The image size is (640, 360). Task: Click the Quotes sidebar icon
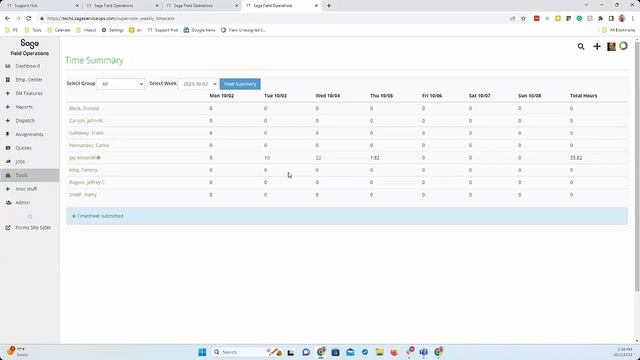coord(8,148)
